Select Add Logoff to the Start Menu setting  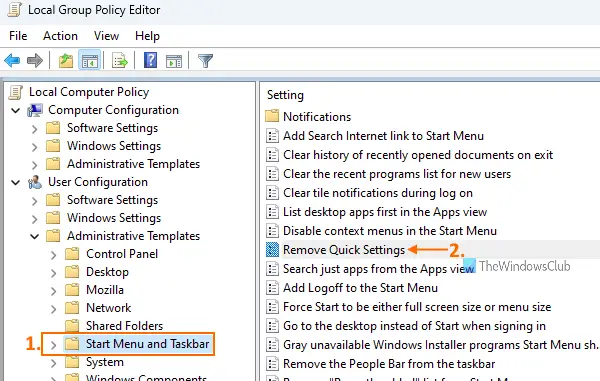[360, 288]
